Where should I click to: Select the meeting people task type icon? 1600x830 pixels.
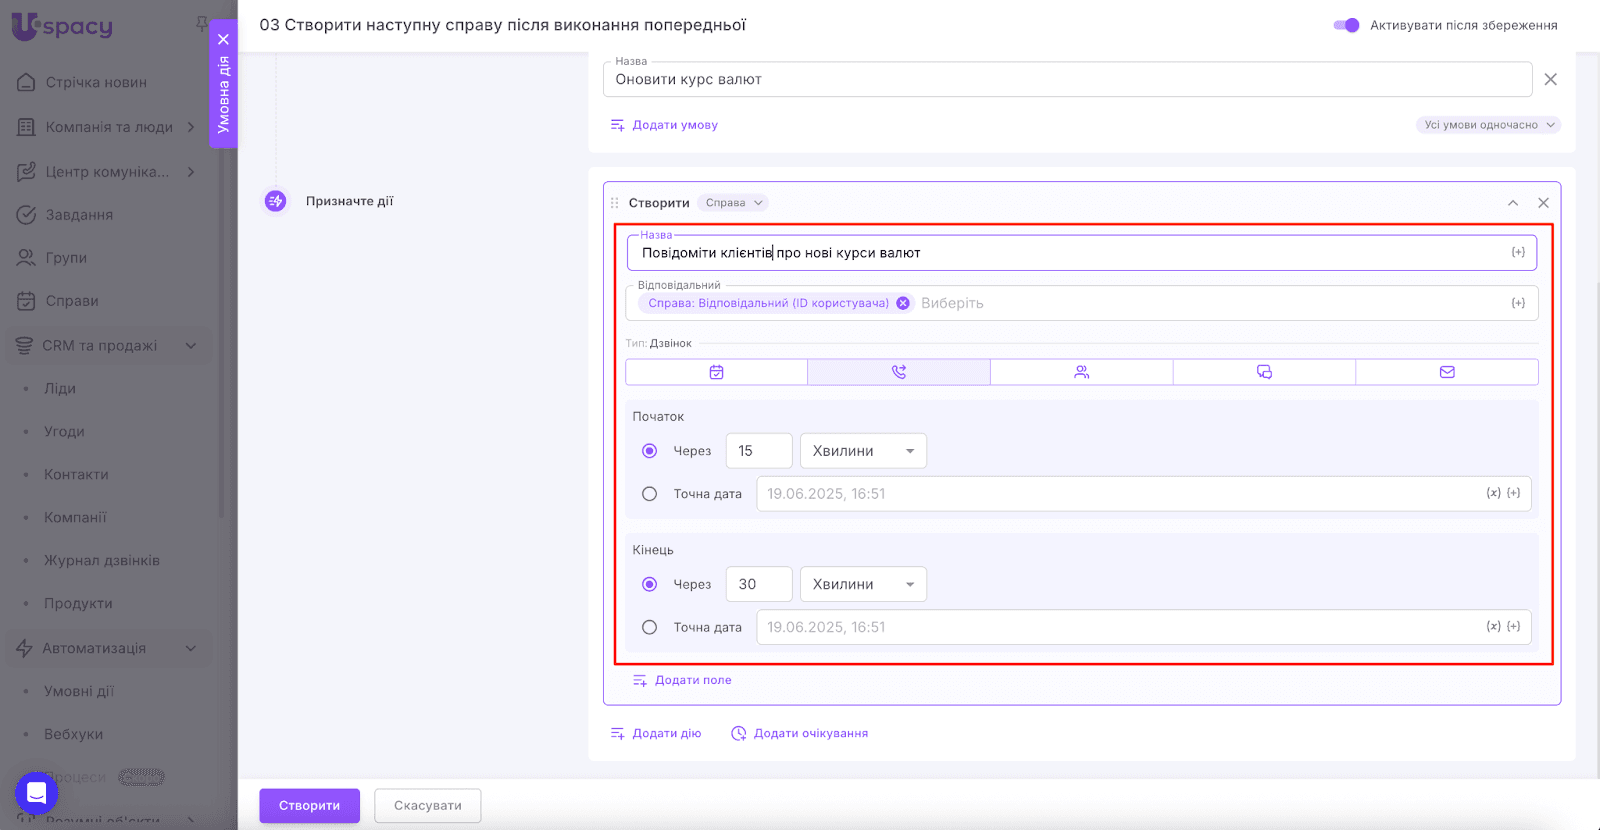point(1081,372)
